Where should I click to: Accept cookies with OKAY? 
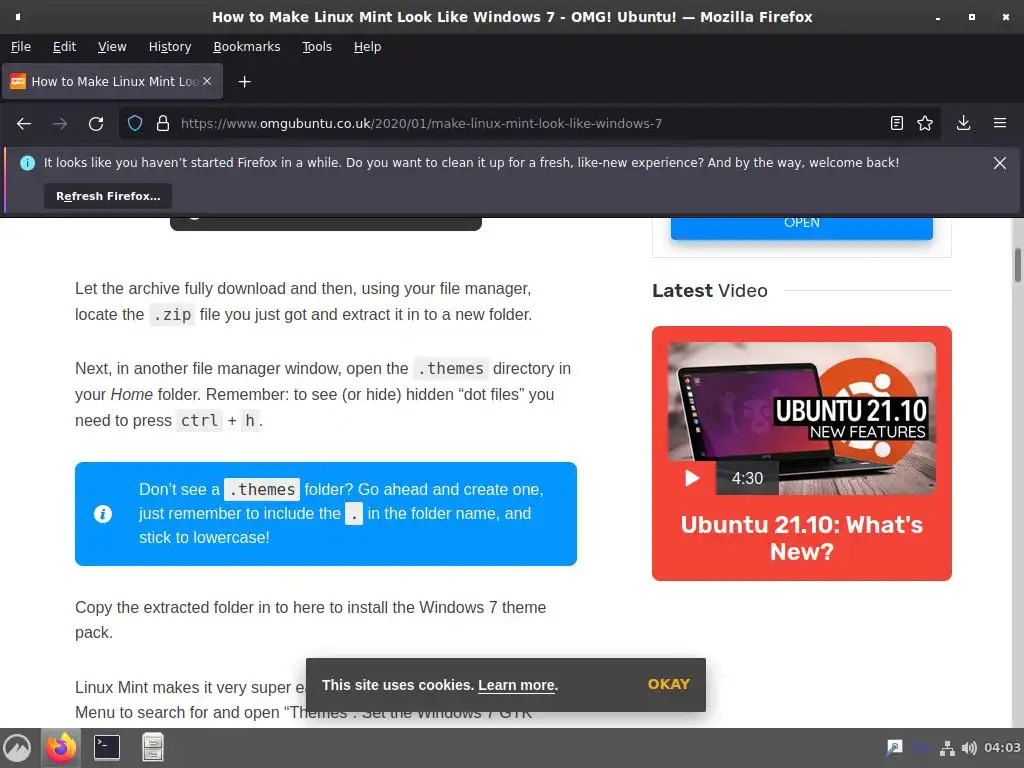click(669, 684)
